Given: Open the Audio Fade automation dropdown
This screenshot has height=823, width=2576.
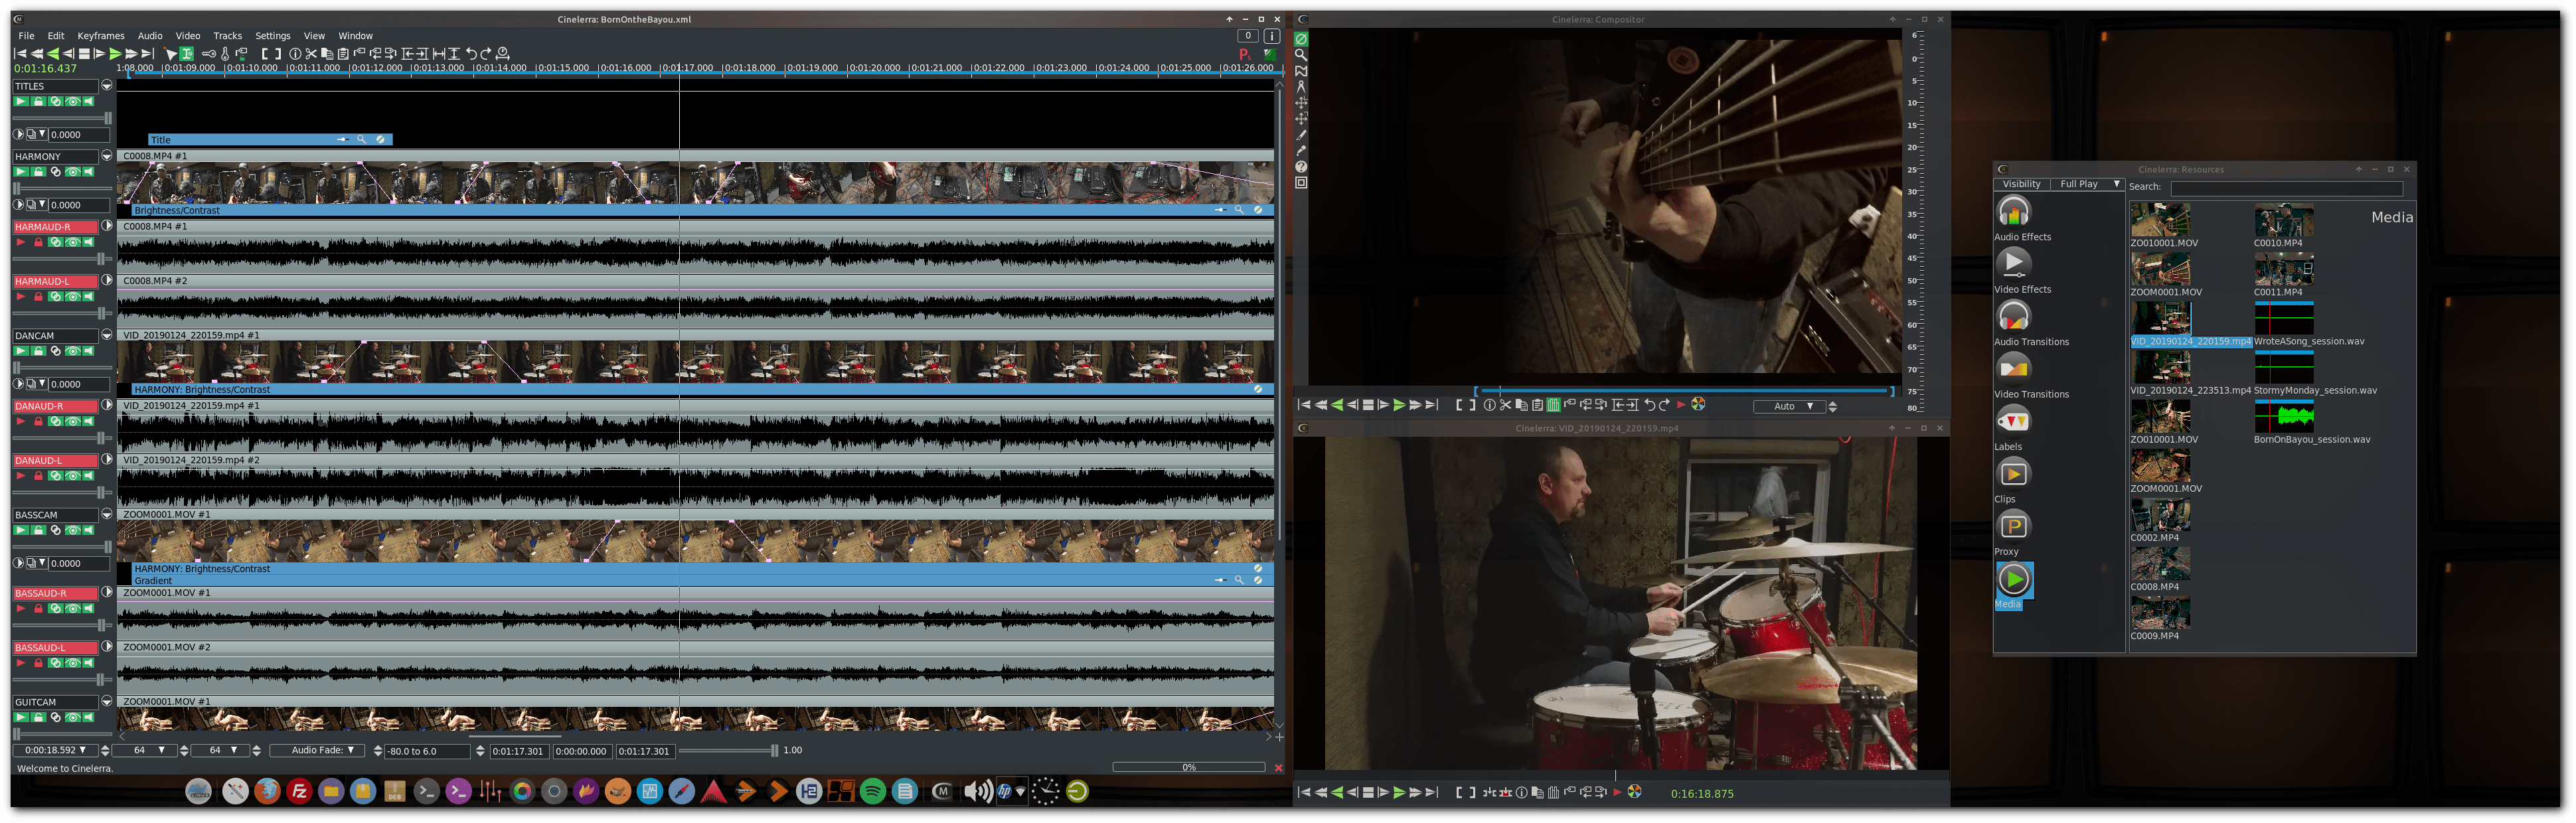Looking at the screenshot, I should (317, 750).
